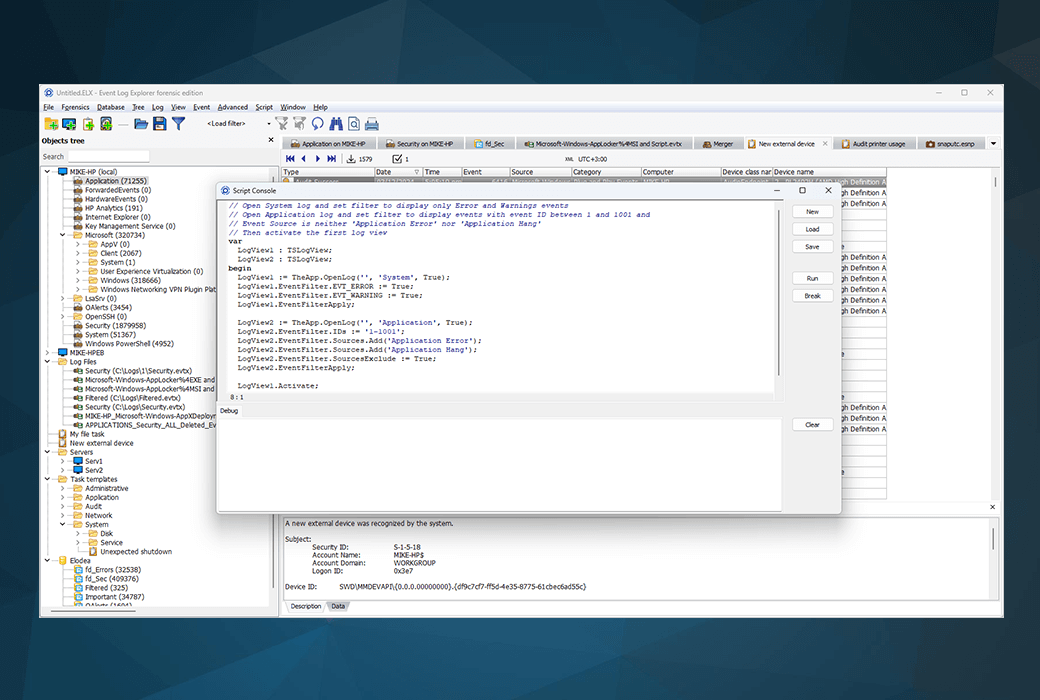Open log file with folder icon

pos(141,124)
